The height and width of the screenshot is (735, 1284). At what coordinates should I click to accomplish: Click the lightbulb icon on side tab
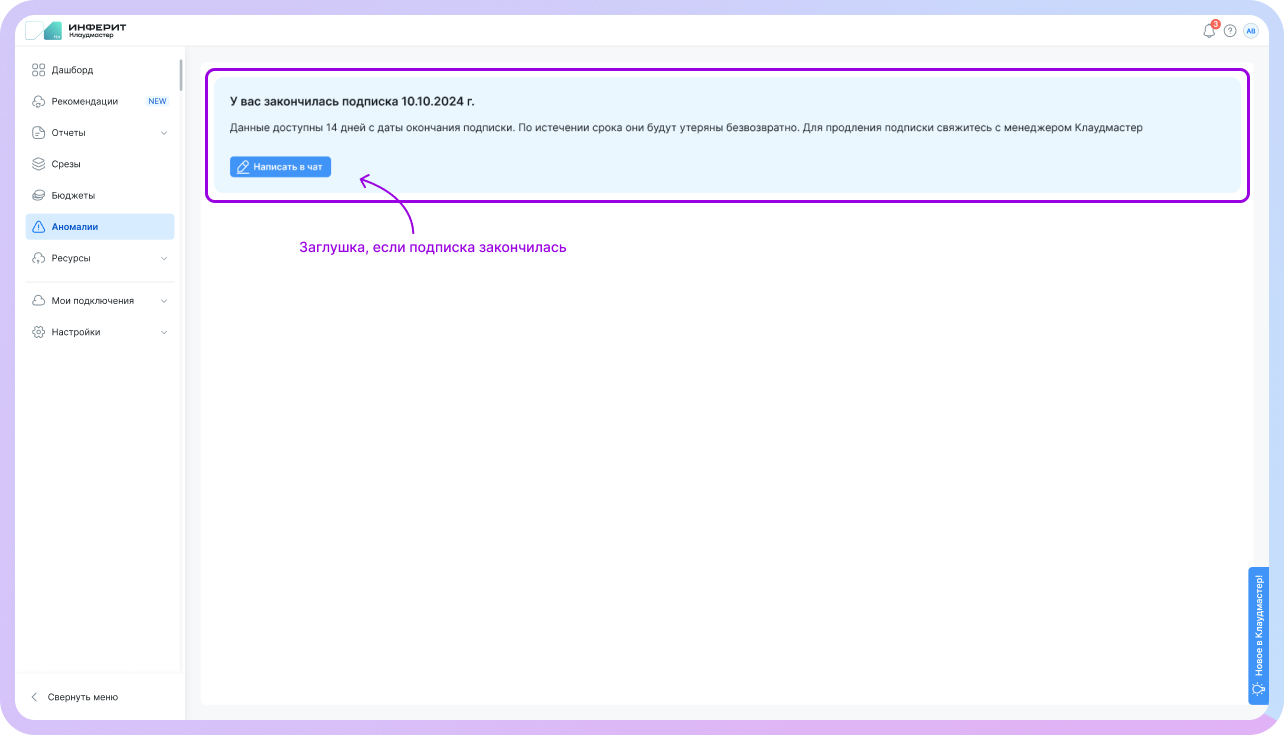[x=1258, y=688]
